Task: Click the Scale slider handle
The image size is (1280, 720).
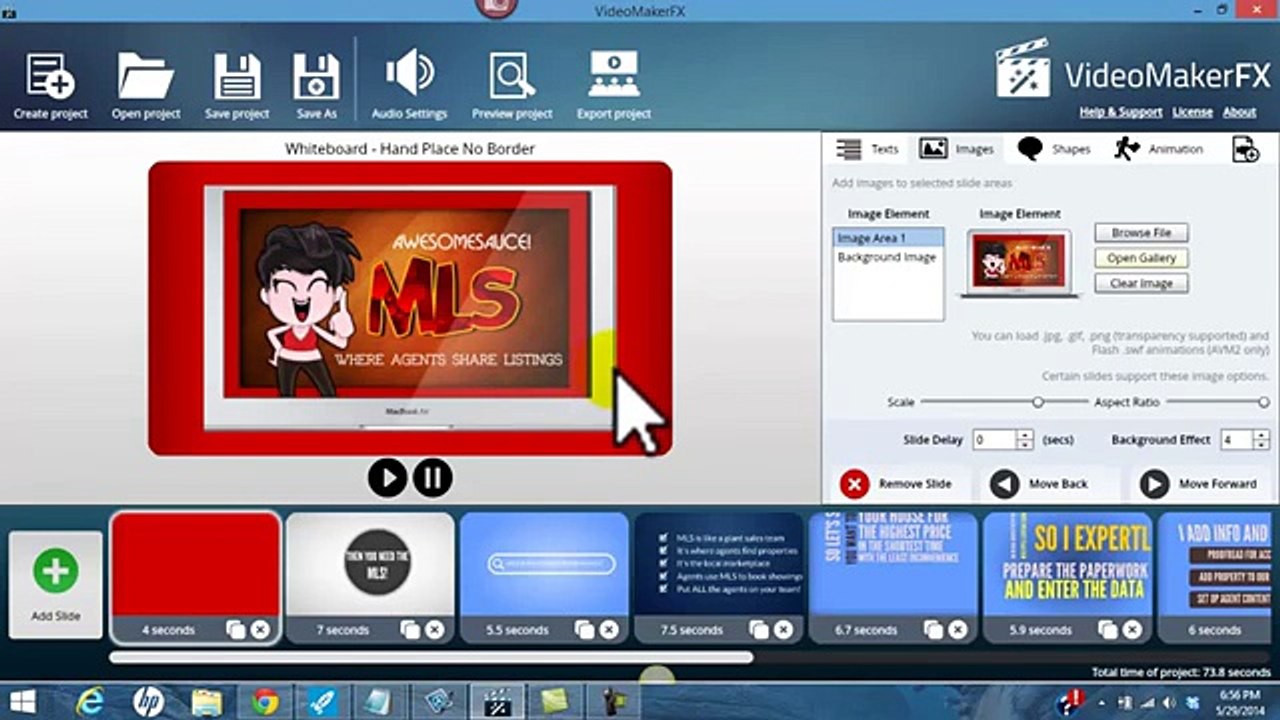Action: tap(1038, 402)
